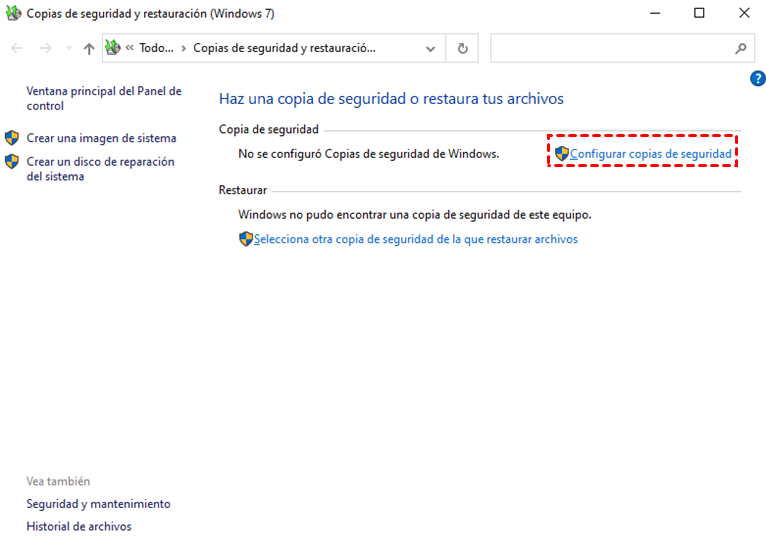Screen dimensions: 766x543
Task: Click 'Copias de seguridad y restauració...' breadcrumb
Action: click(x=284, y=48)
